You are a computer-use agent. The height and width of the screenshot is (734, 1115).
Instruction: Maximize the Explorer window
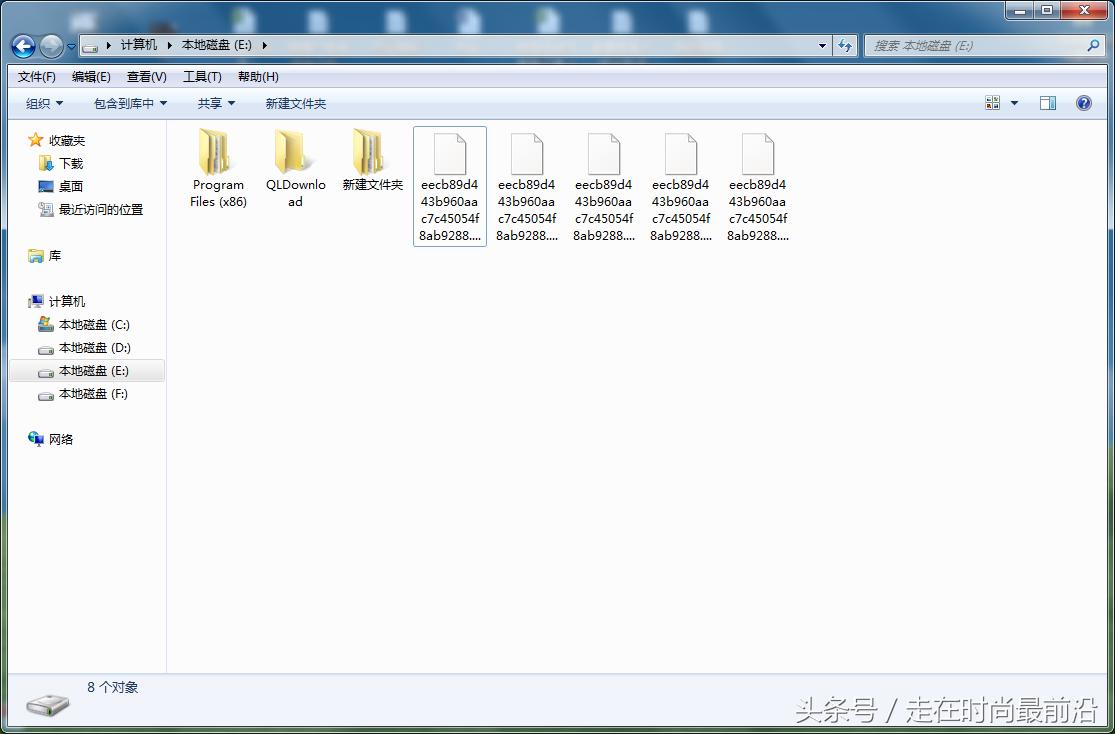1046,10
